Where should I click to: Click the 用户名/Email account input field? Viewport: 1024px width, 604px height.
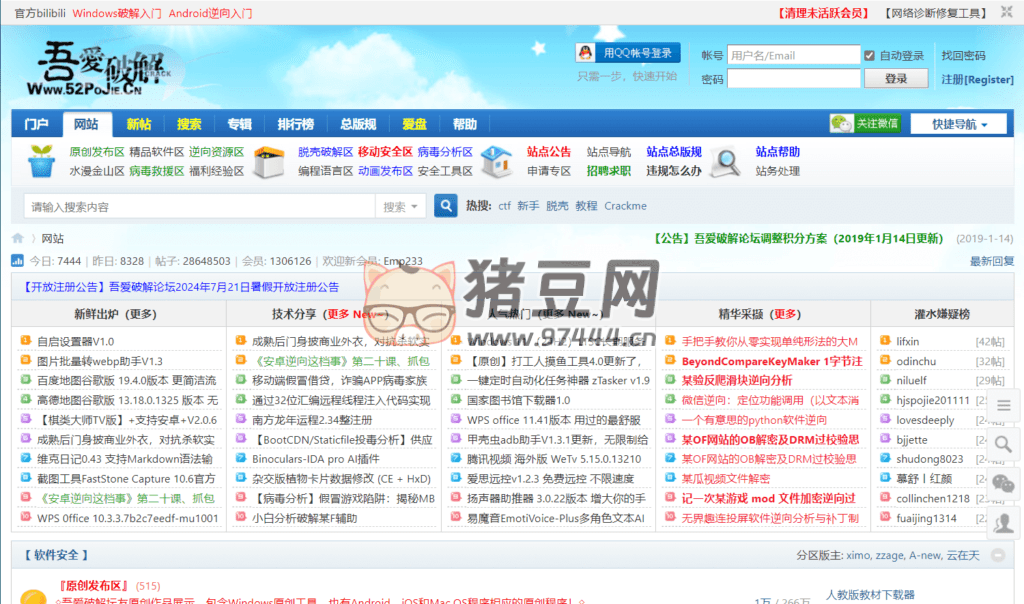tap(793, 56)
